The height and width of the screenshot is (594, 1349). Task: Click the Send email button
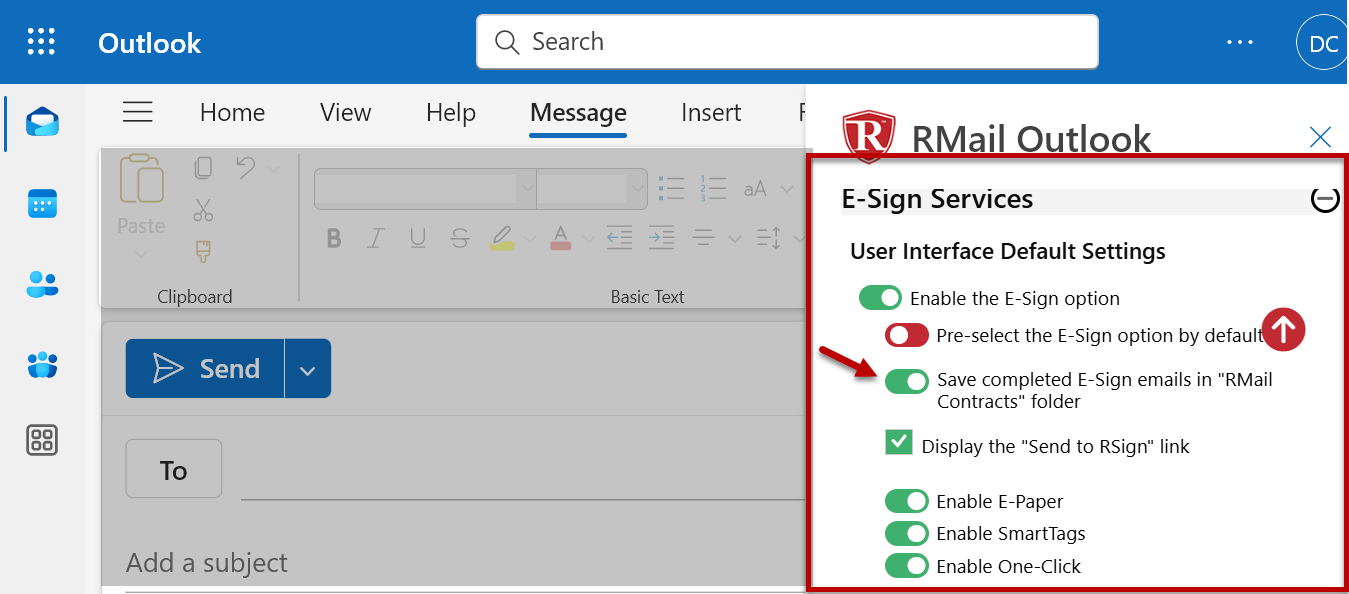tap(206, 369)
